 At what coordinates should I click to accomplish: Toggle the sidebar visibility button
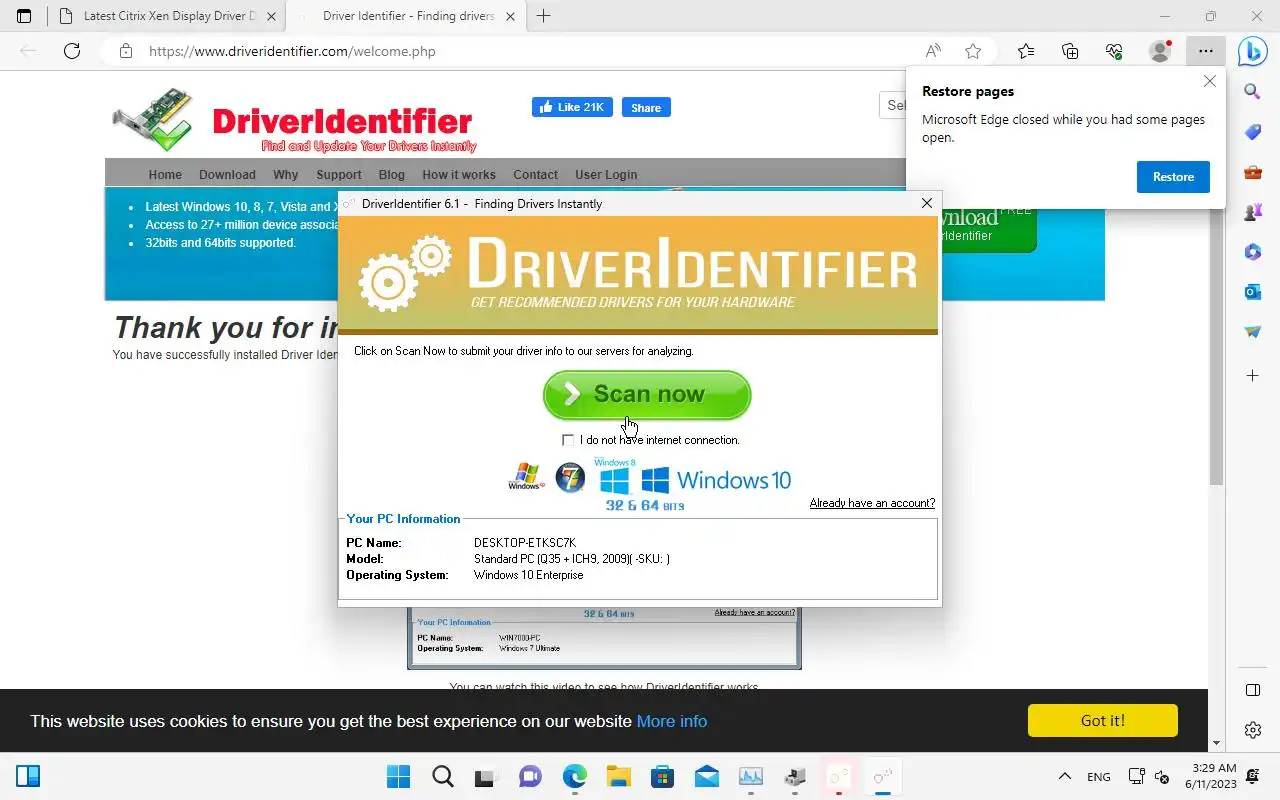point(1252,690)
